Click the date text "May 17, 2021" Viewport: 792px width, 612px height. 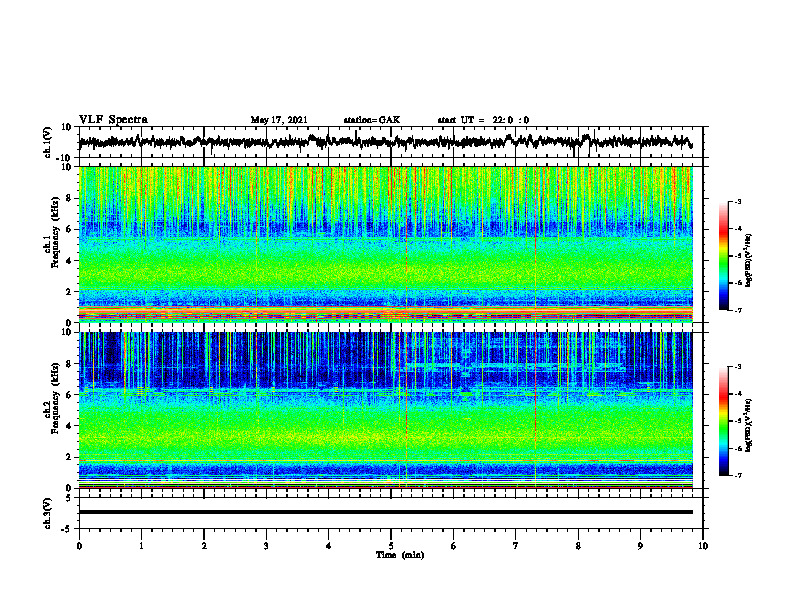point(279,120)
